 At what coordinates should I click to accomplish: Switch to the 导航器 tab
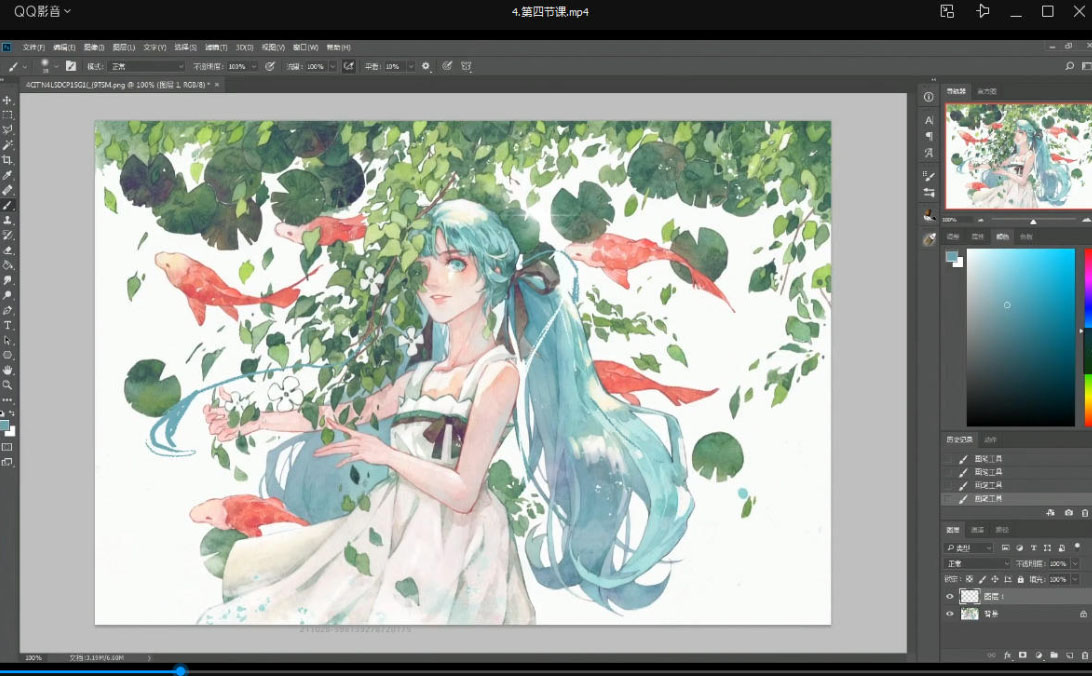[956, 91]
